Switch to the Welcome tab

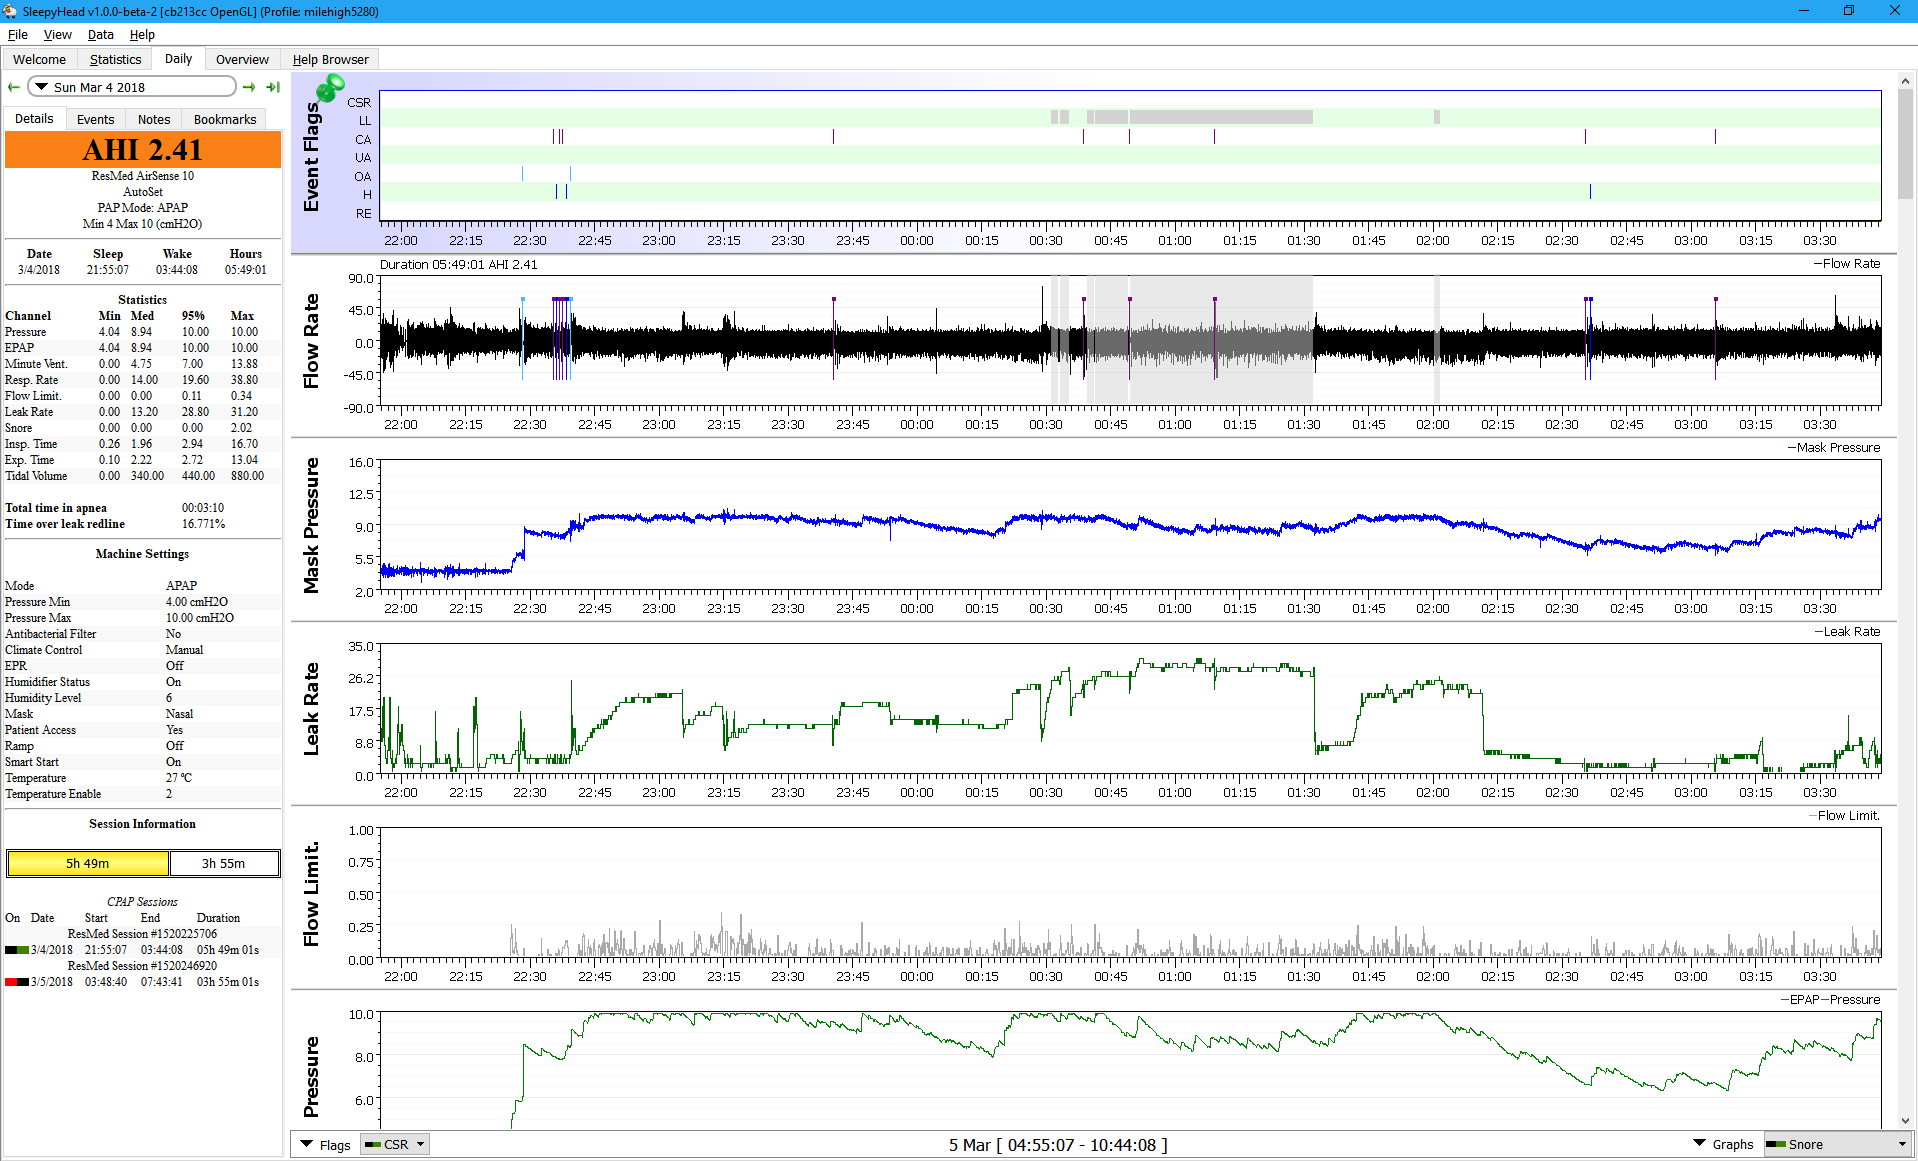[39, 59]
